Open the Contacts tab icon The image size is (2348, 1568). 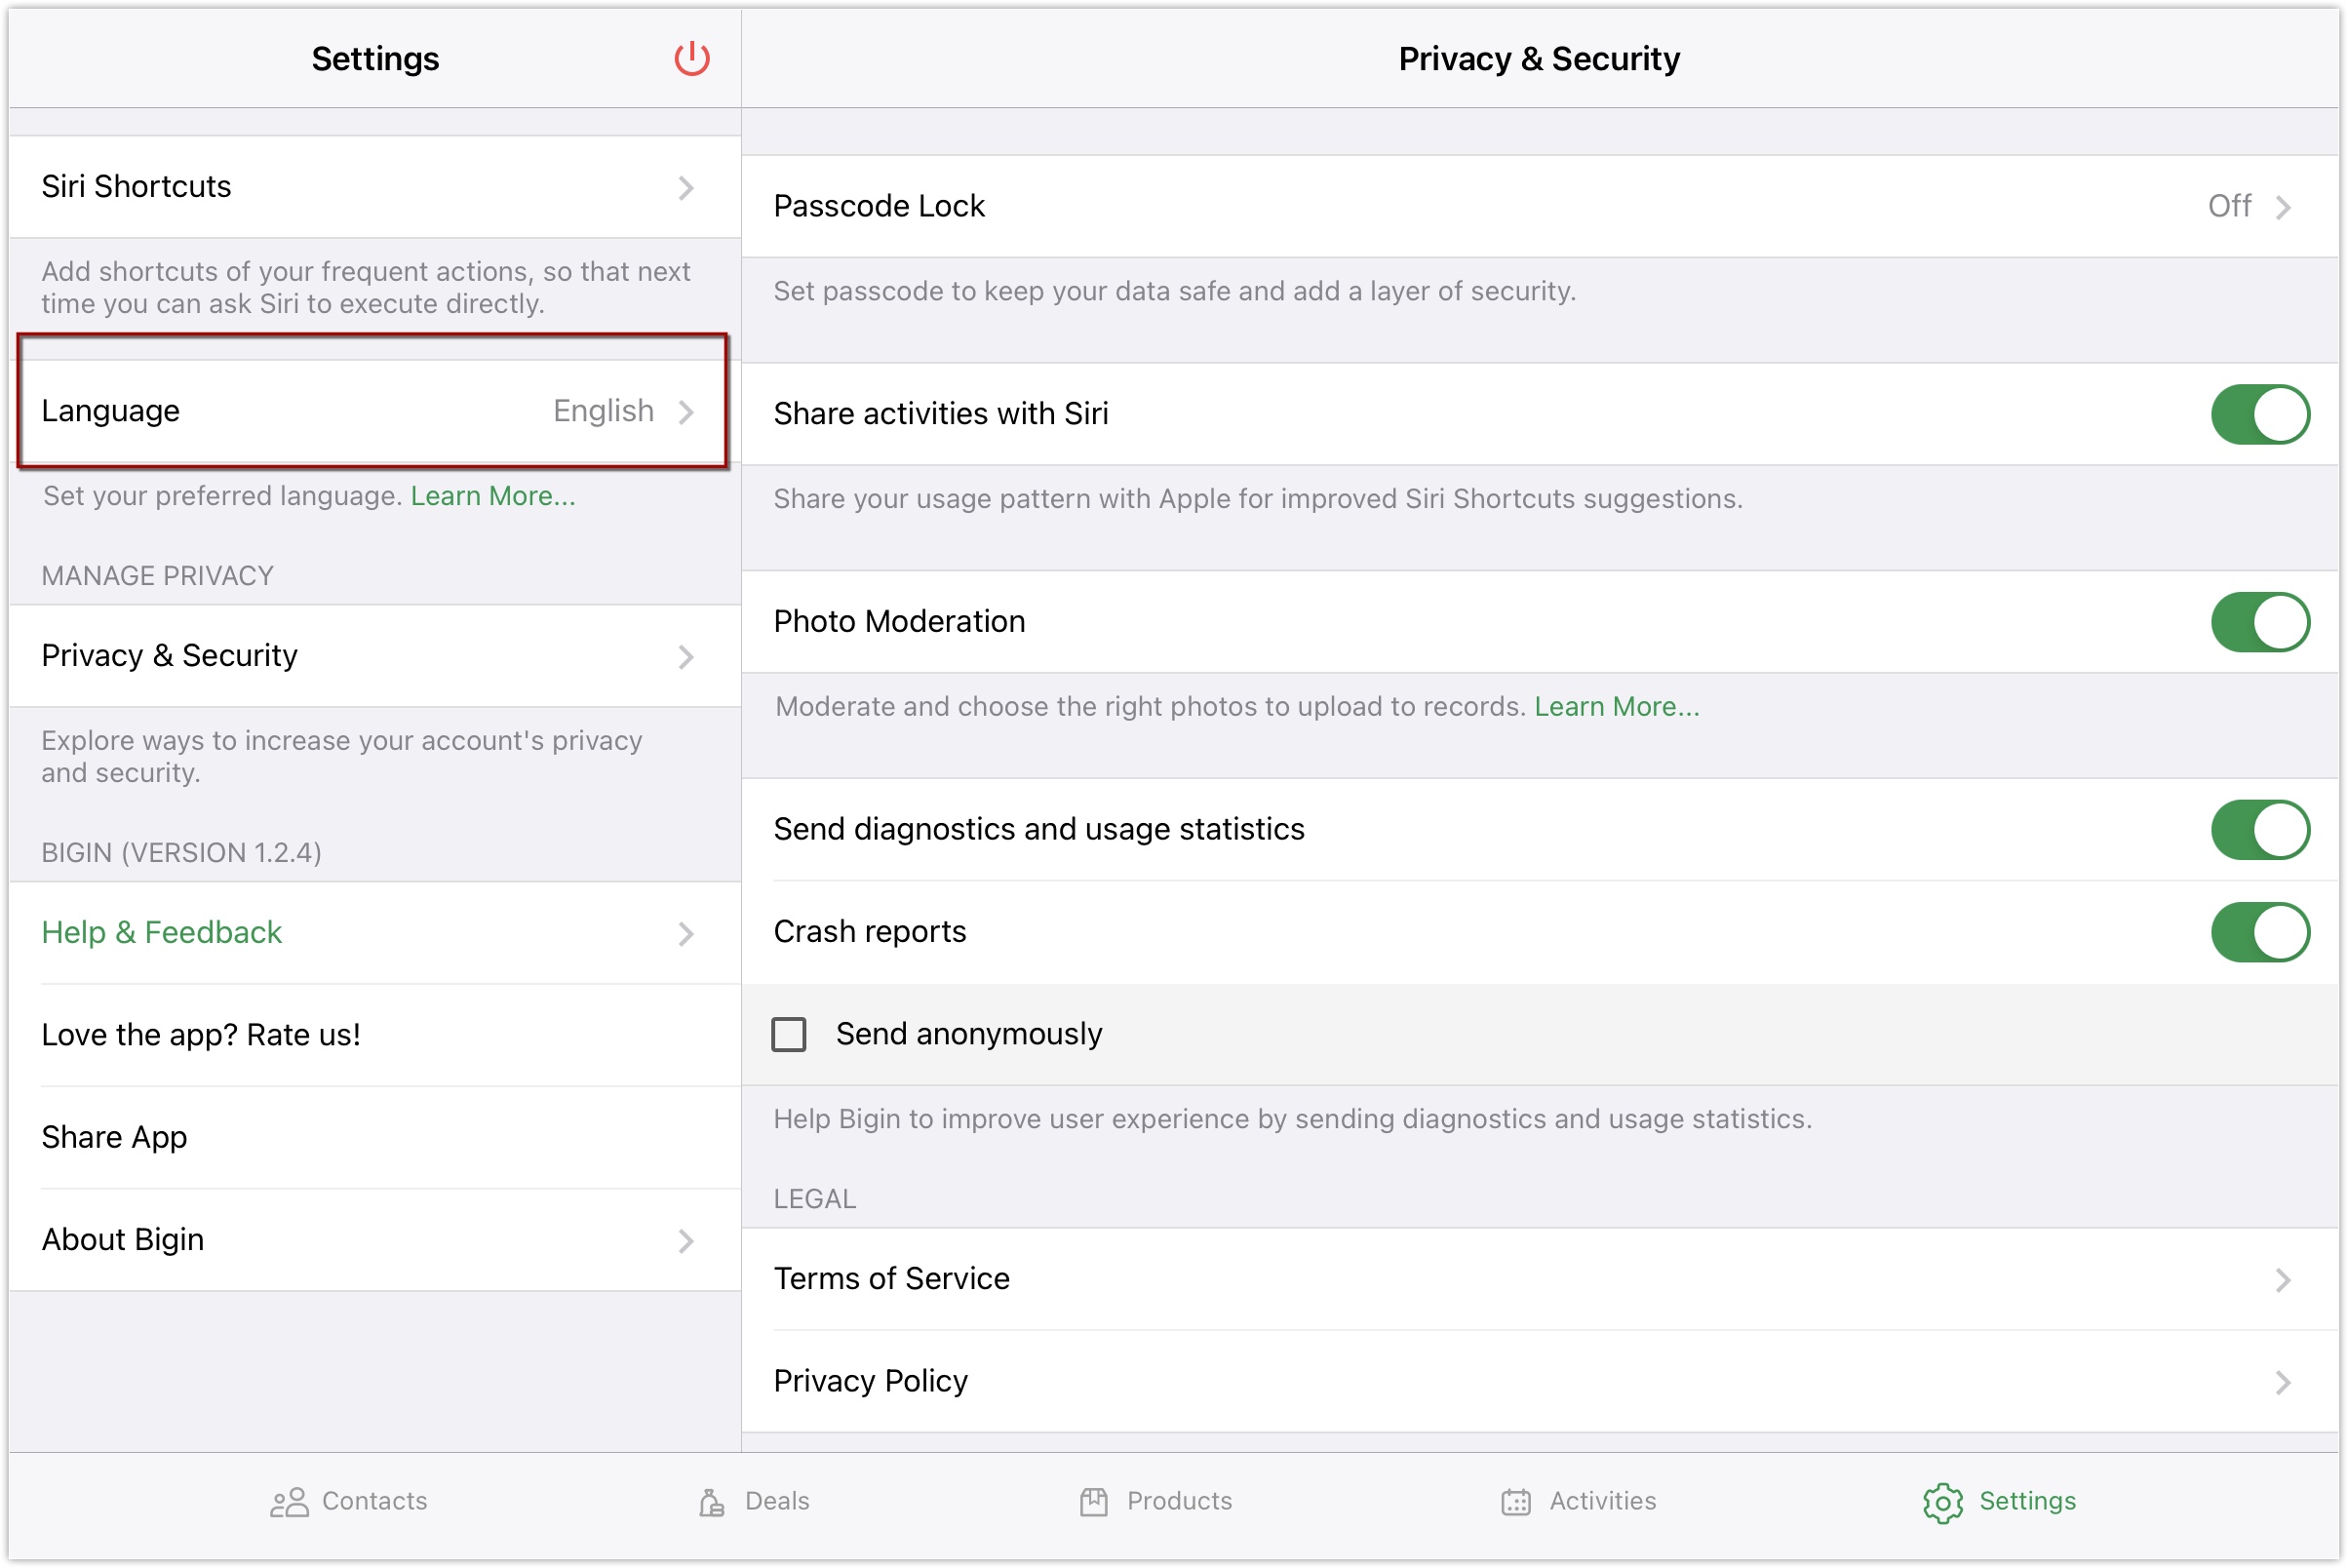coord(289,1502)
